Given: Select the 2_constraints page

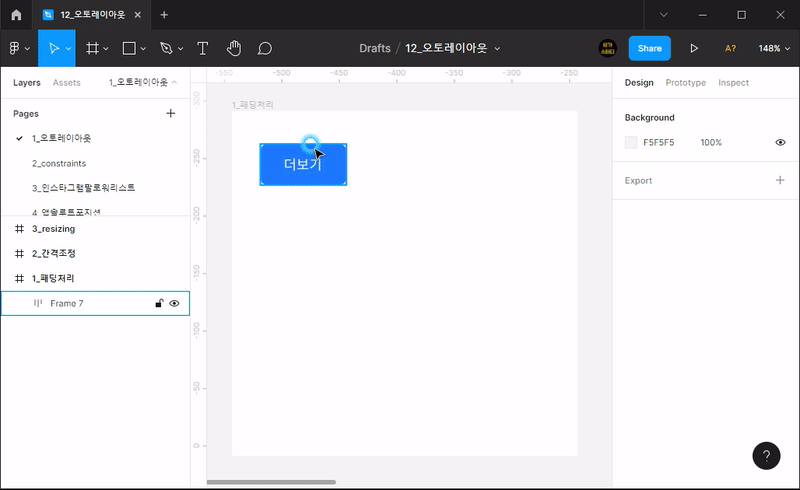Looking at the screenshot, I should coord(59,163).
